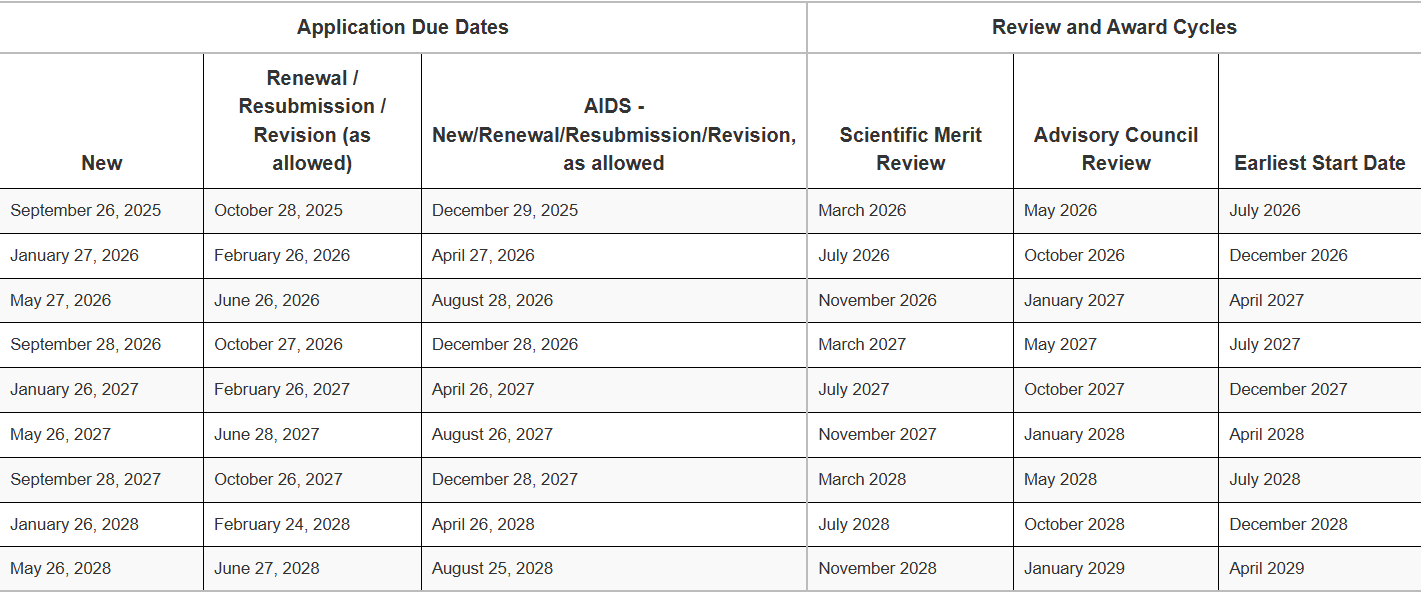Click the December 29, 2025 AIDS date
This screenshot has height=592, width=1421.
[505, 211]
